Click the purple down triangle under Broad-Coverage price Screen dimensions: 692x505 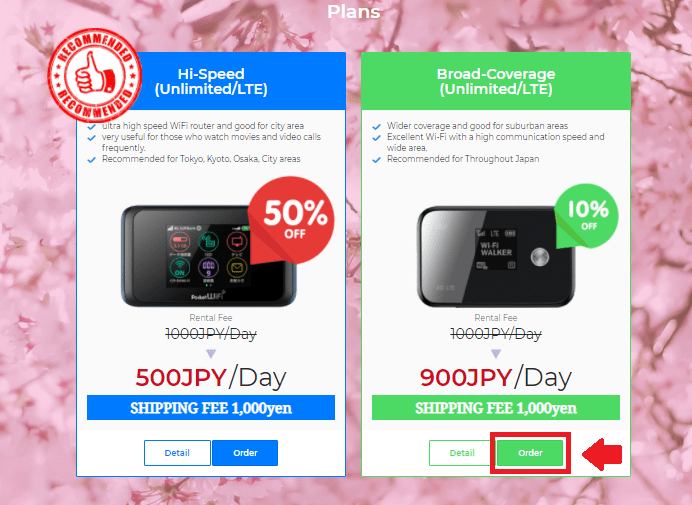click(496, 354)
